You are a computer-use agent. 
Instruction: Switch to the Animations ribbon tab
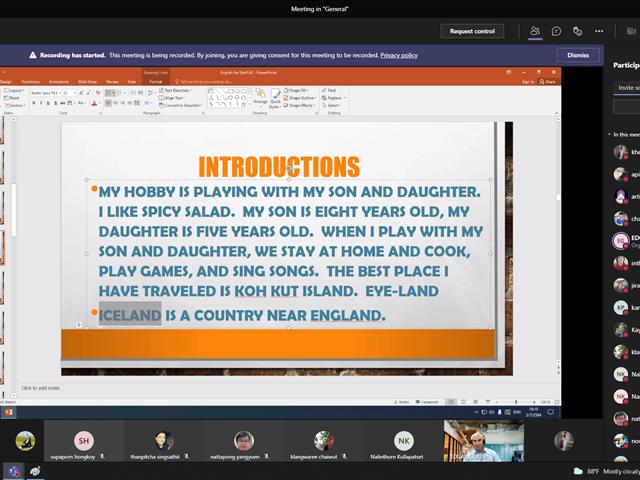coord(59,82)
